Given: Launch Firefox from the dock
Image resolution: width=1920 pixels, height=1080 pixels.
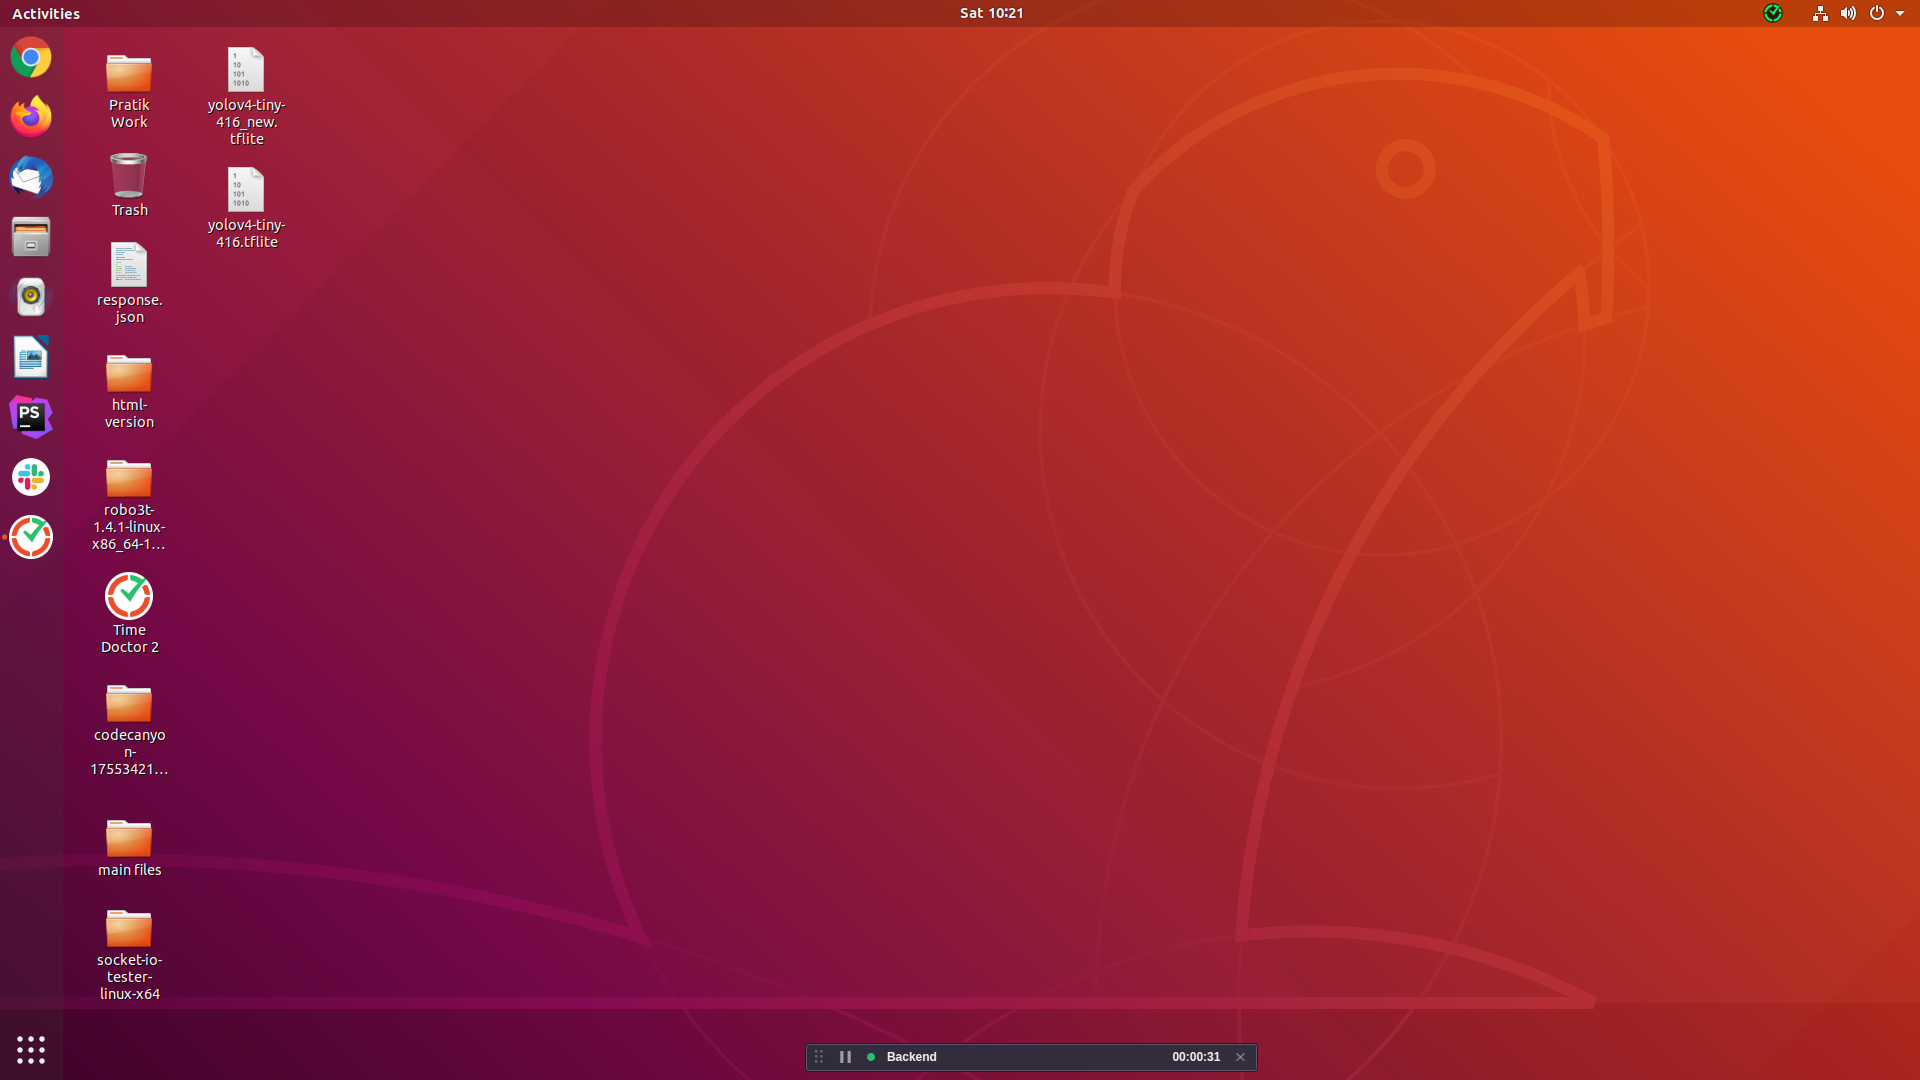Looking at the screenshot, I should click(31, 117).
